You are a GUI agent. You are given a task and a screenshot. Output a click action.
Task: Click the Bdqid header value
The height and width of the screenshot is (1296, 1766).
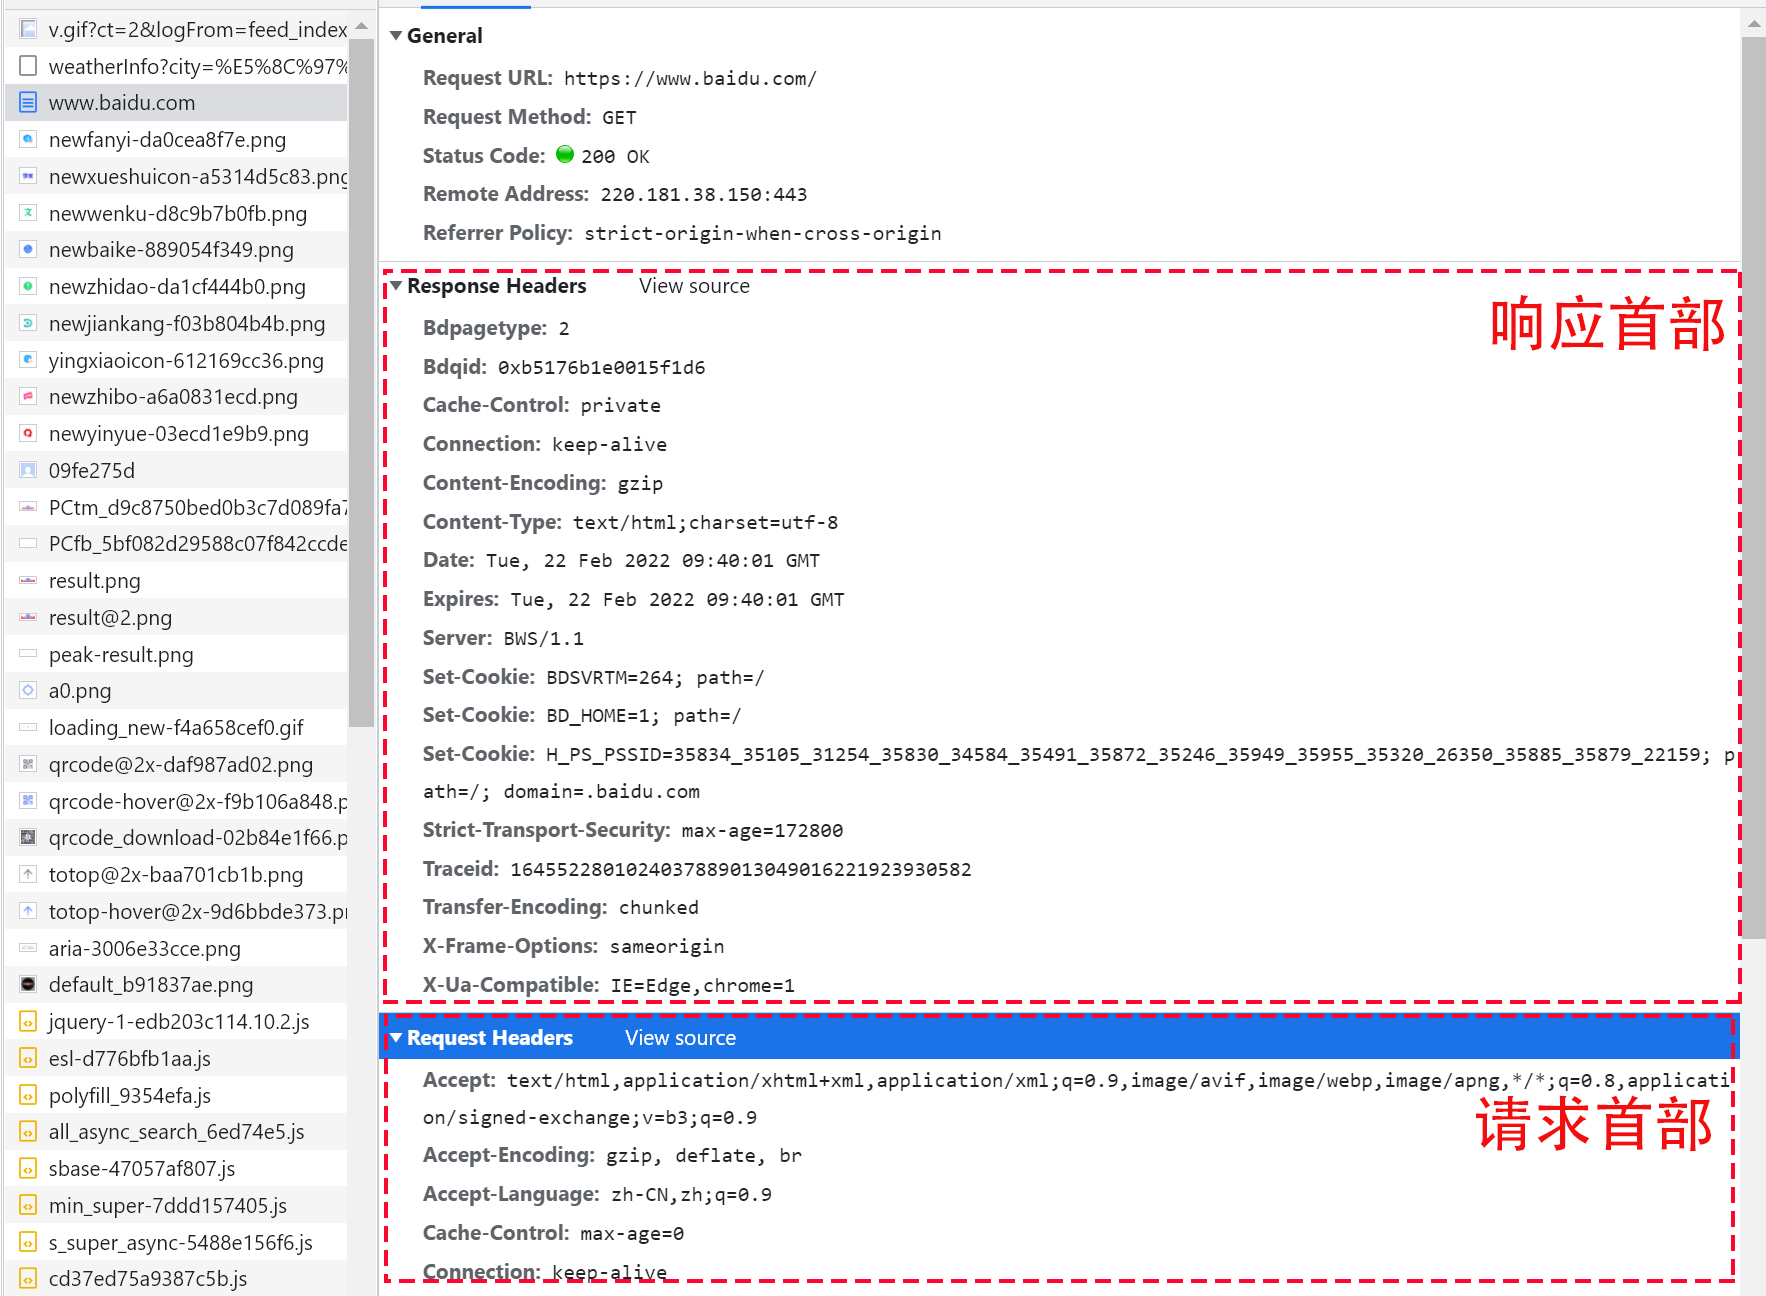(602, 368)
